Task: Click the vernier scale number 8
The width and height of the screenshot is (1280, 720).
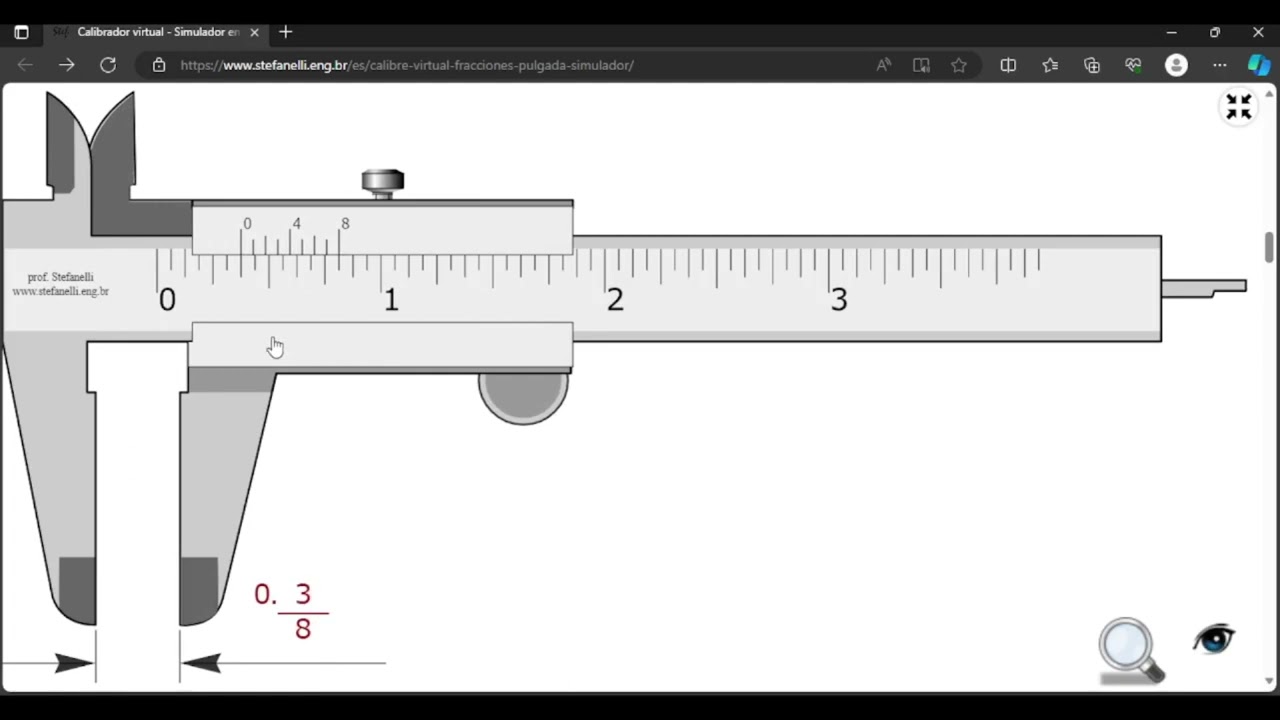Action: pos(345,224)
